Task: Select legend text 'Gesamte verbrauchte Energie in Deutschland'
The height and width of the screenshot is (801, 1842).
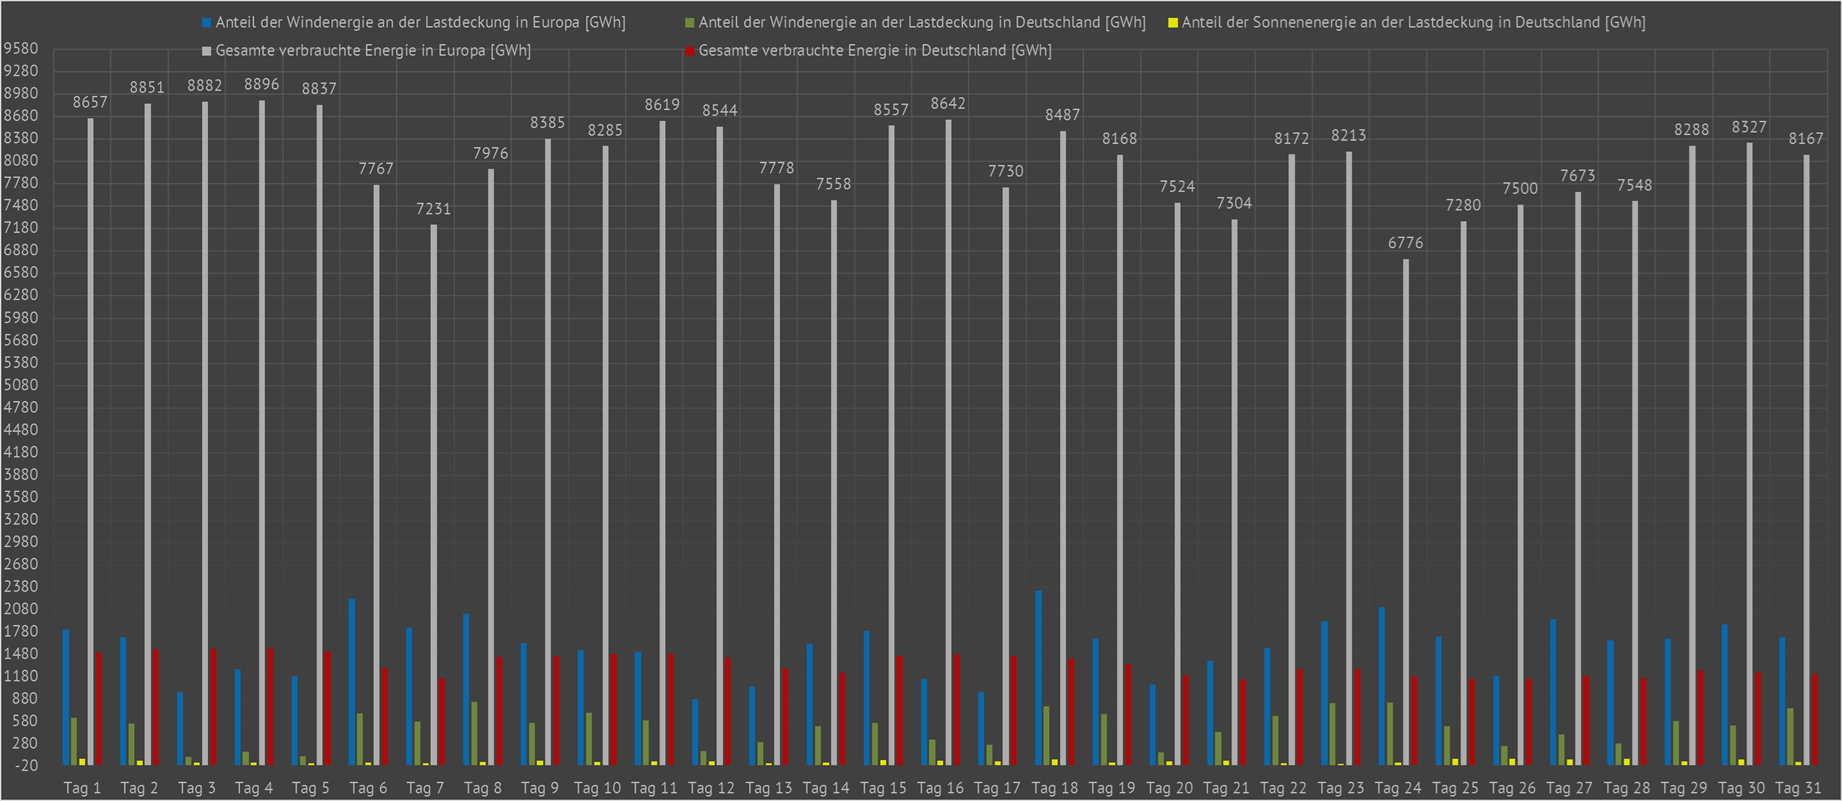Action: 874,50
